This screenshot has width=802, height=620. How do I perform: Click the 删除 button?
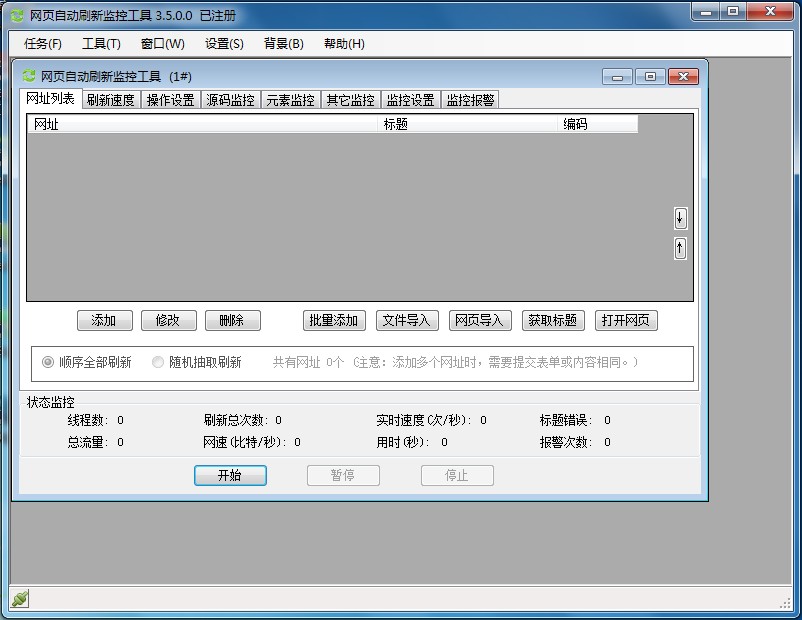233,321
